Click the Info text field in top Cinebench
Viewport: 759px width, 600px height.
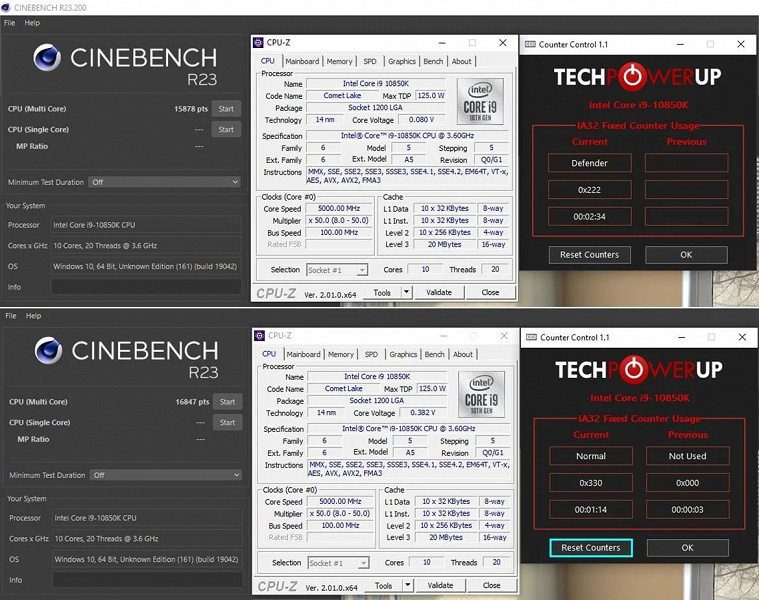tap(146, 287)
